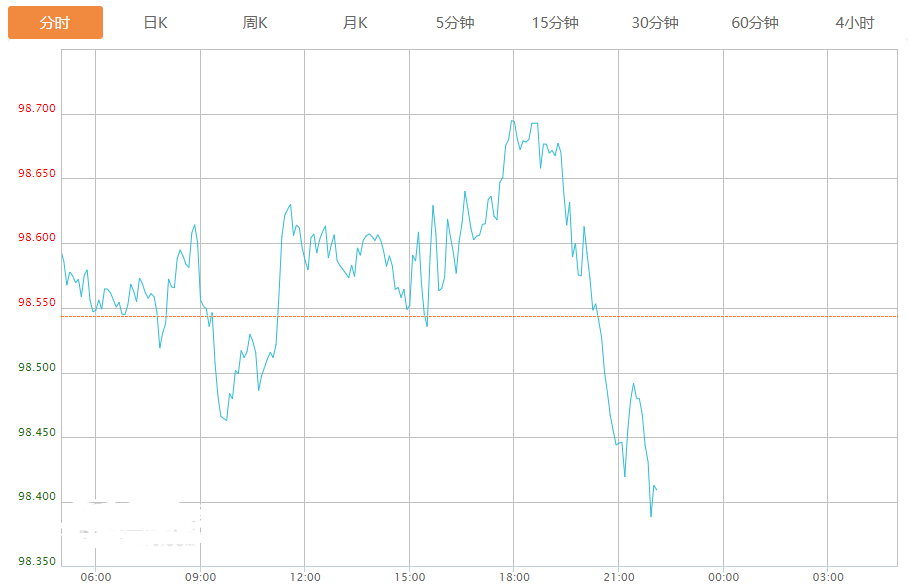Click the 98.550 price axis label
The width and height of the screenshot is (909, 588).
(x=37, y=302)
